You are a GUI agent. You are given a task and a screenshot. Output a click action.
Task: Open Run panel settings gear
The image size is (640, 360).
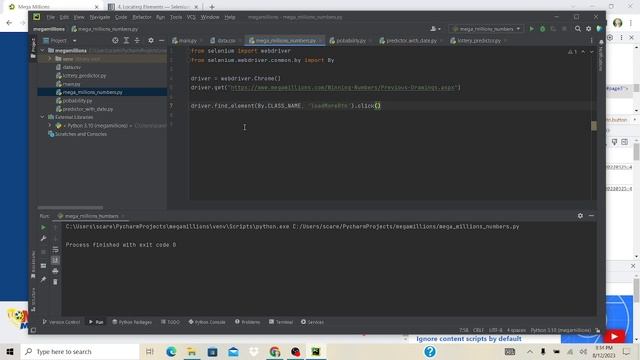(x=580, y=216)
